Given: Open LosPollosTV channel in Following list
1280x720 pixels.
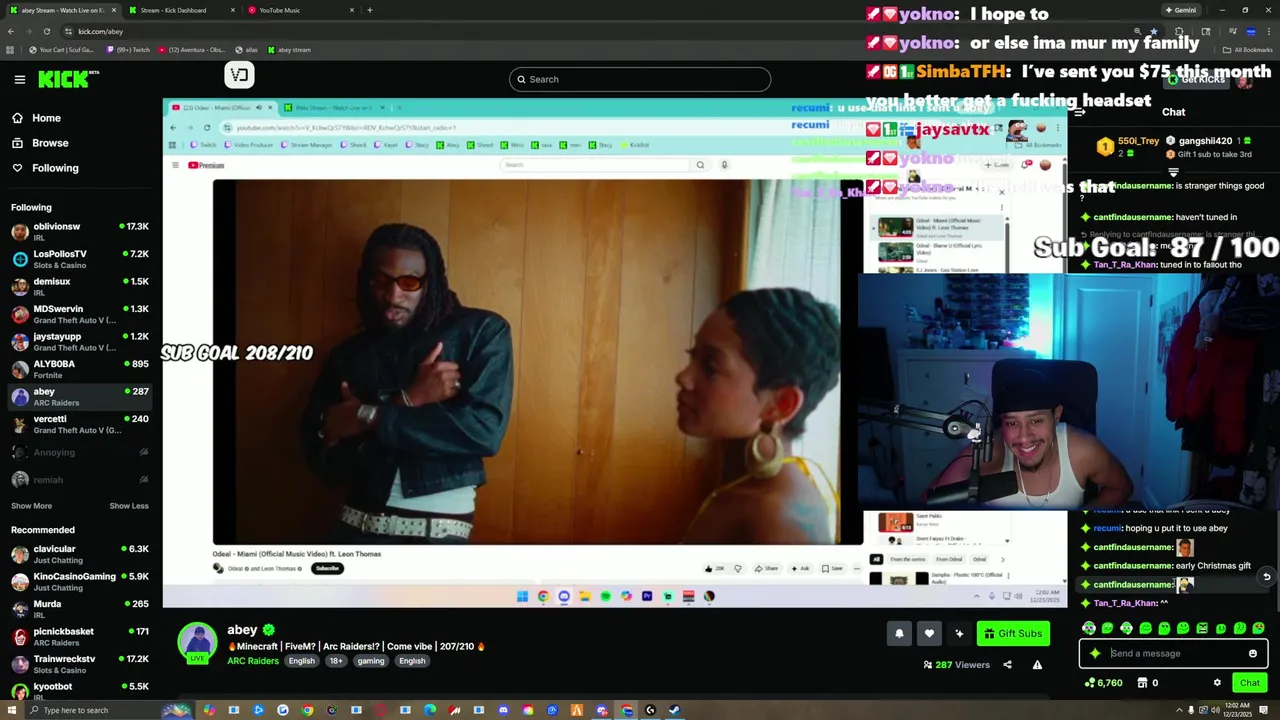Looking at the screenshot, I should point(80,259).
